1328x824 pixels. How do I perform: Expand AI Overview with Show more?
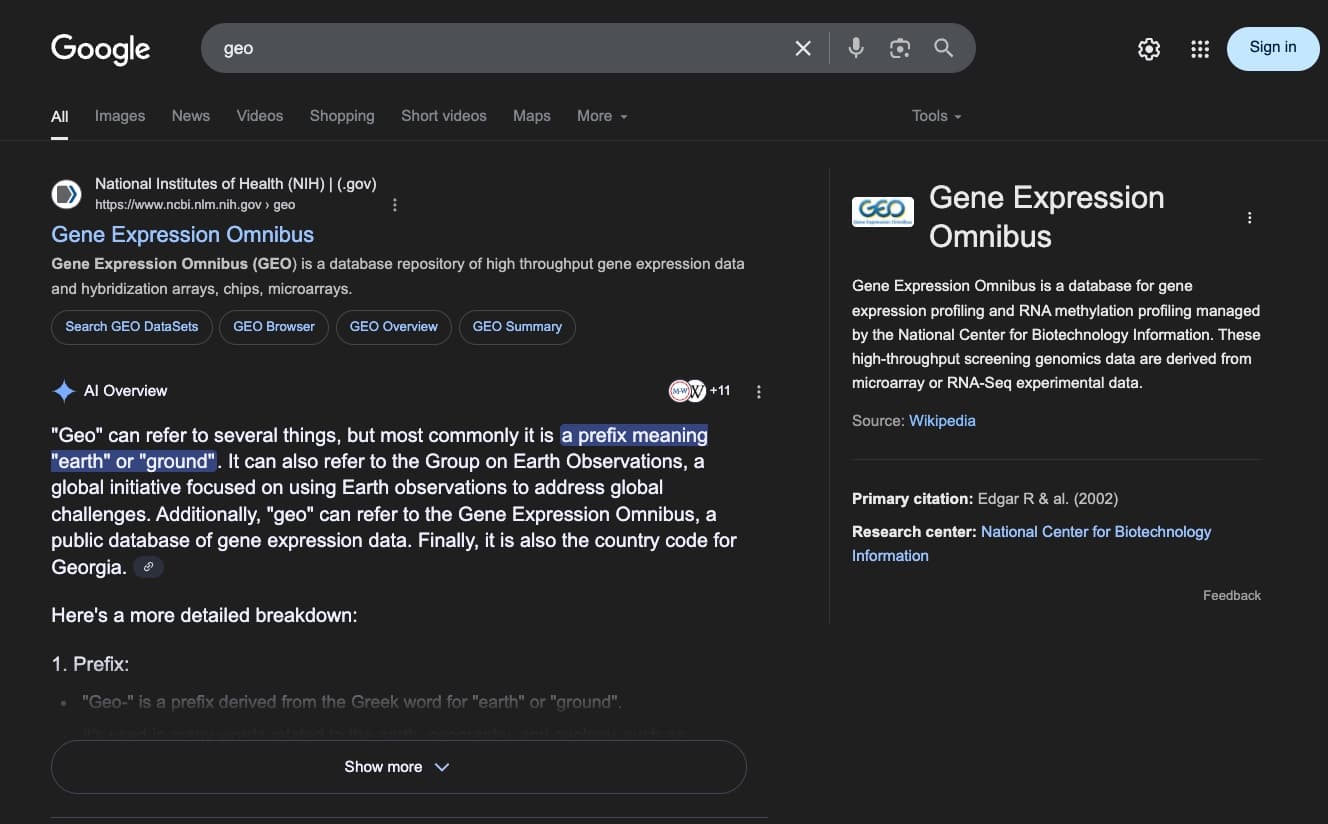(399, 767)
